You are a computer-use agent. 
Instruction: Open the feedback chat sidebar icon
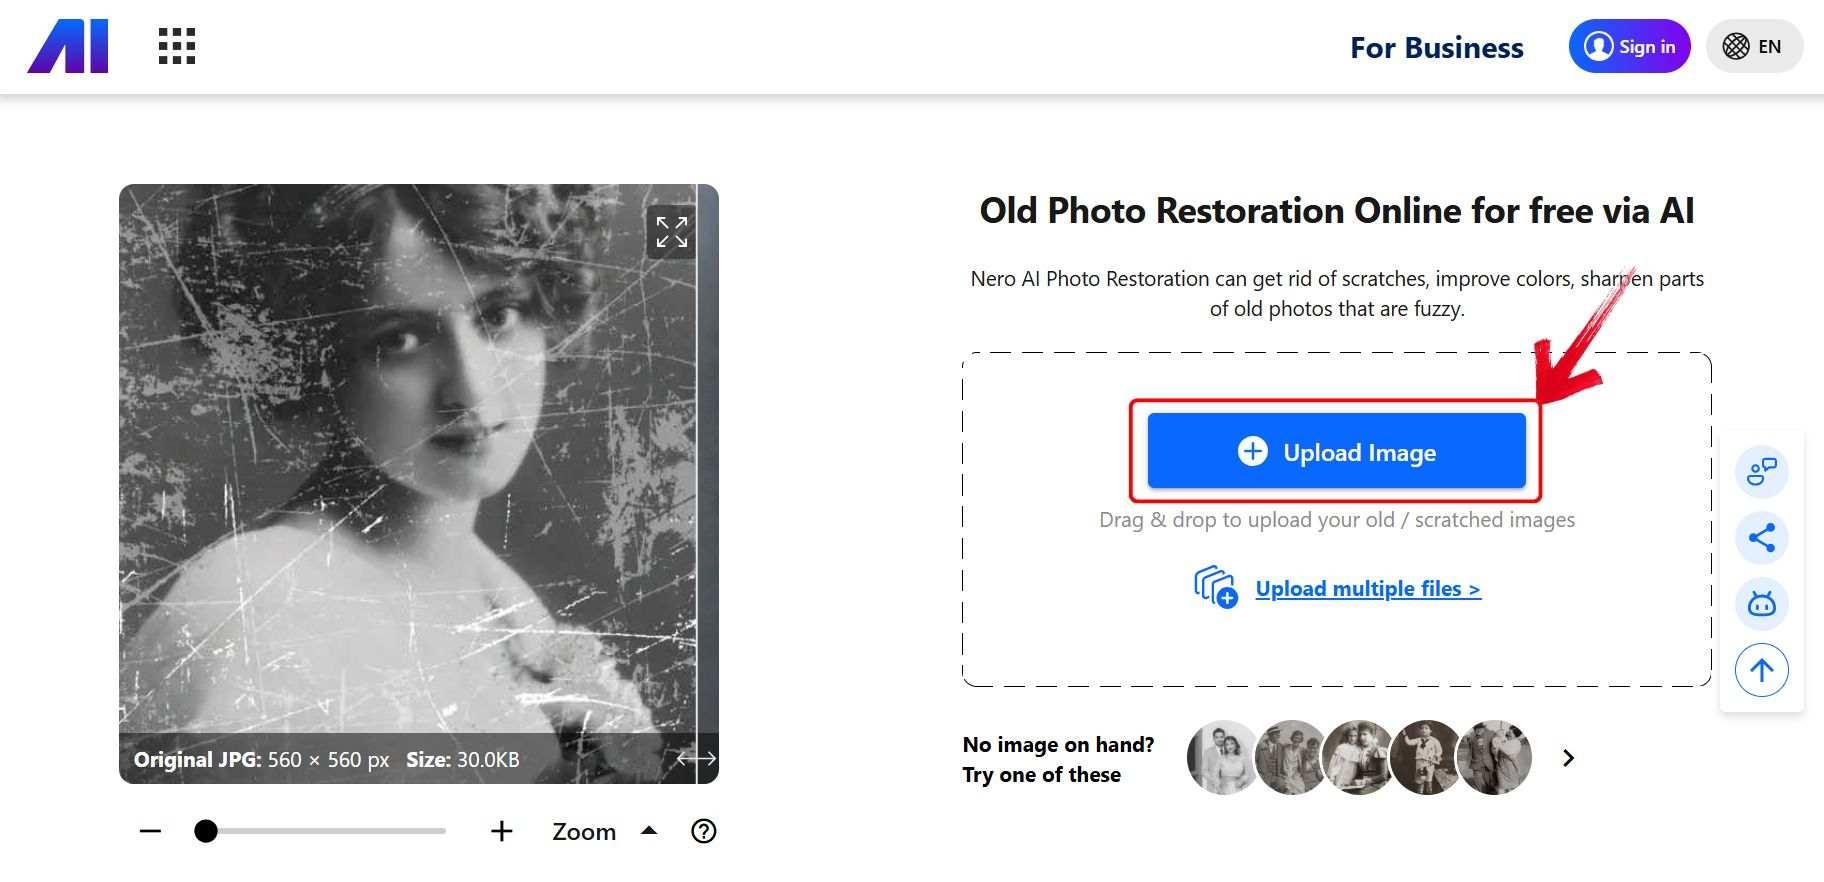tap(1761, 471)
